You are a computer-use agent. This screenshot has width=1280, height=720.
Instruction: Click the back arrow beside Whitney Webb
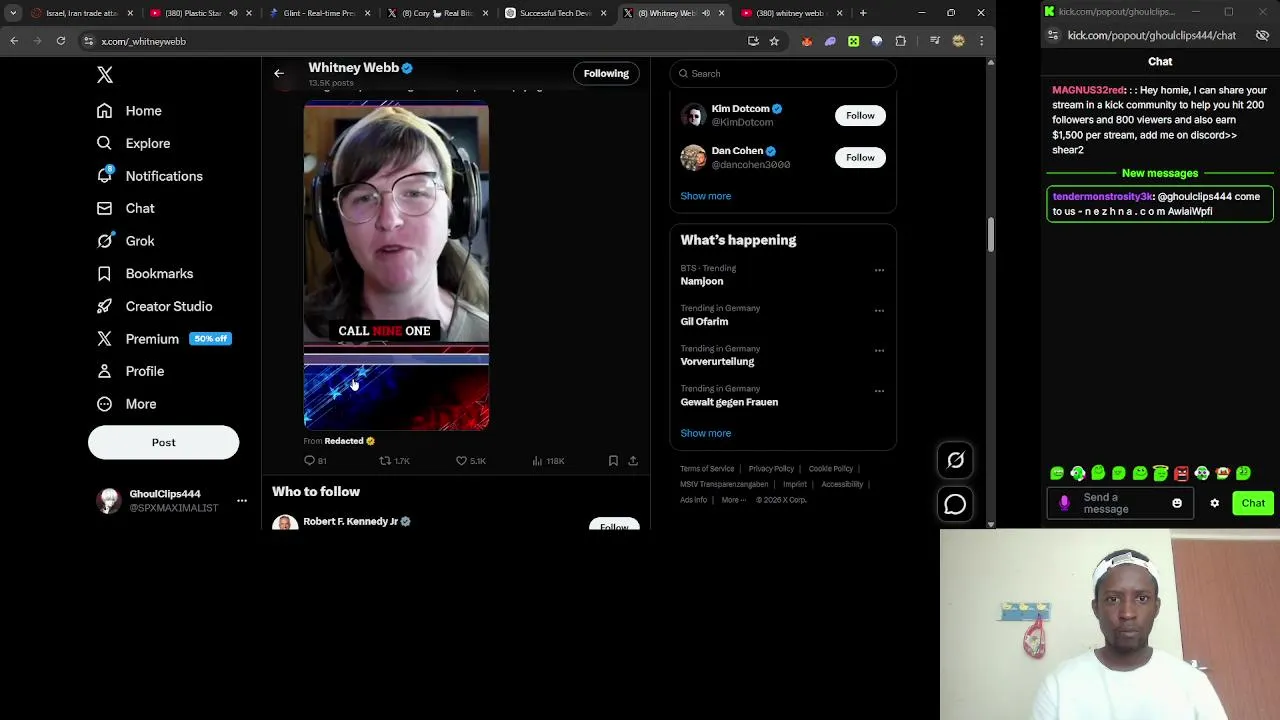tap(279, 73)
